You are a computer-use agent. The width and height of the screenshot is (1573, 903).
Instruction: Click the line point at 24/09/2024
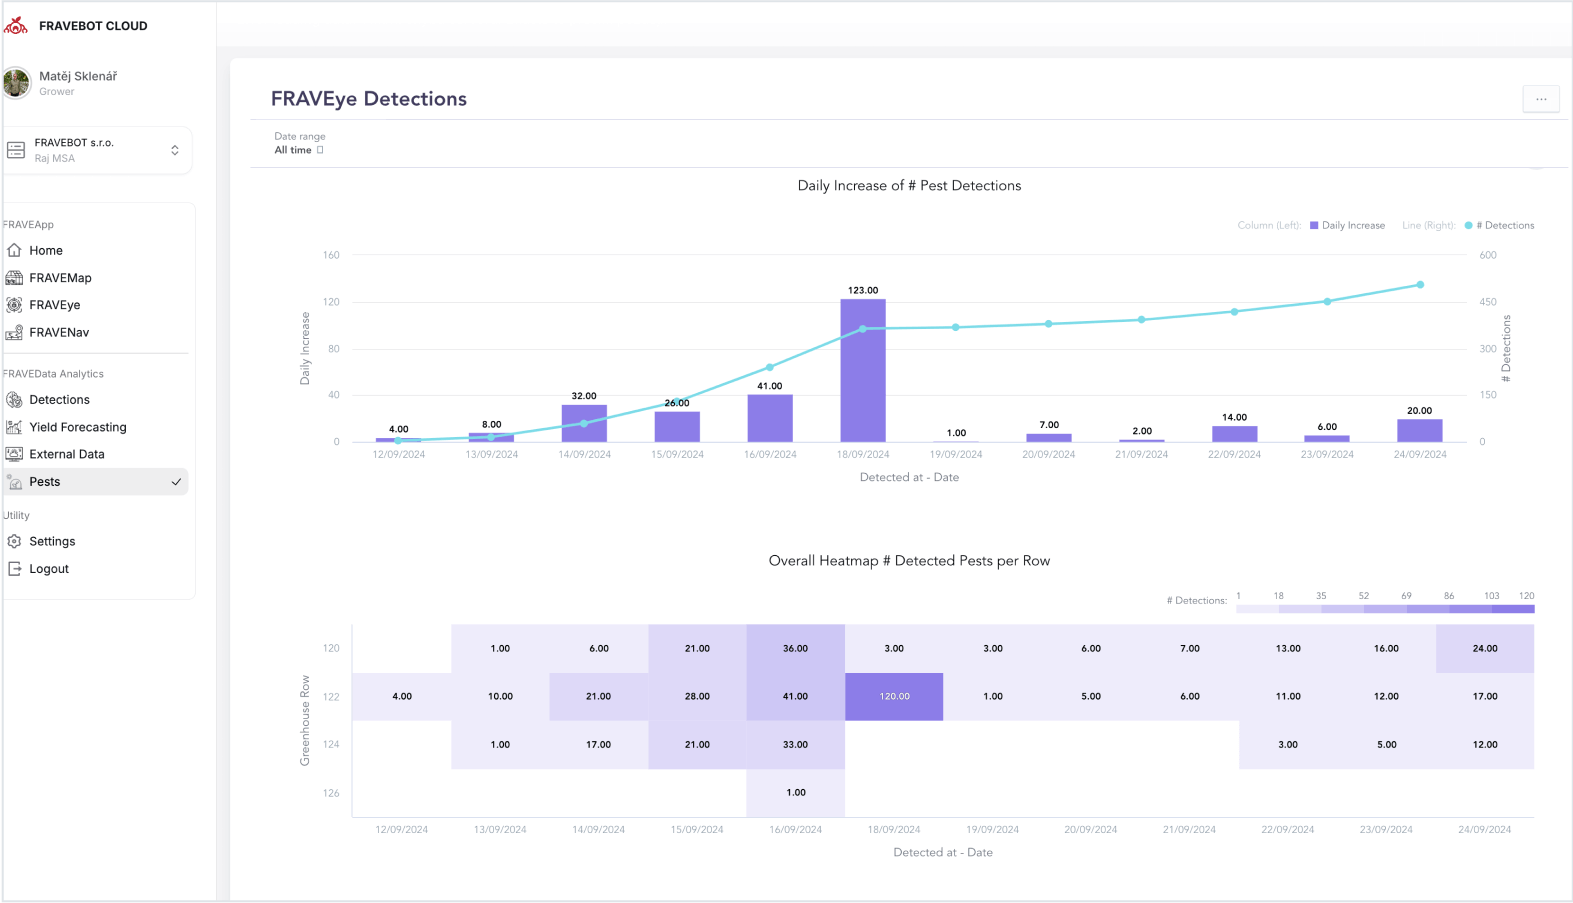pos(1420,285)
